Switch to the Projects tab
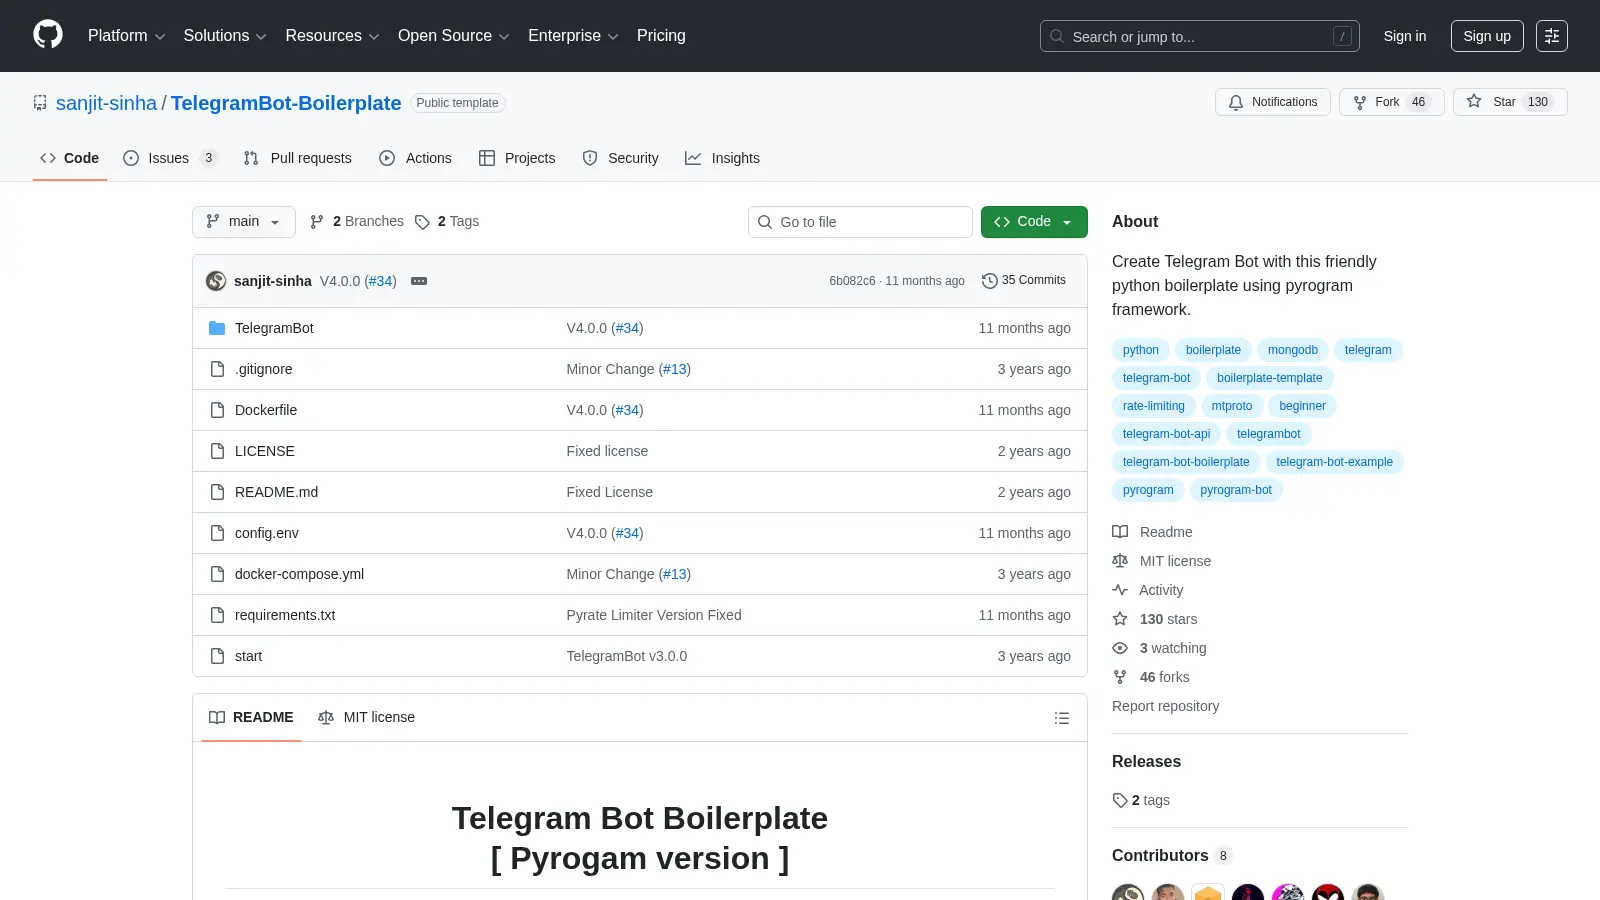The height and width of the screenshot is (900, 1600). [517, 158]
